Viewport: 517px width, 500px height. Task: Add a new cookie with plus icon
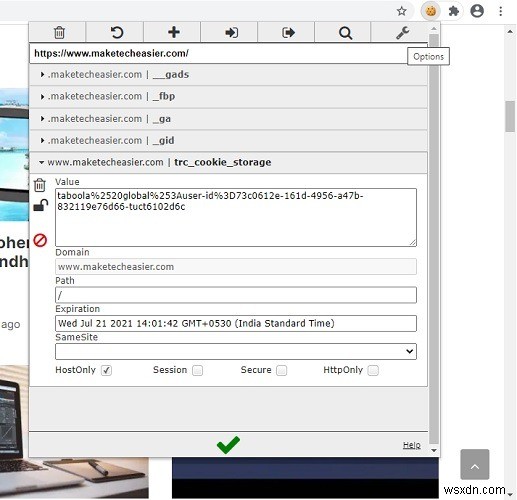coord(174,32)
